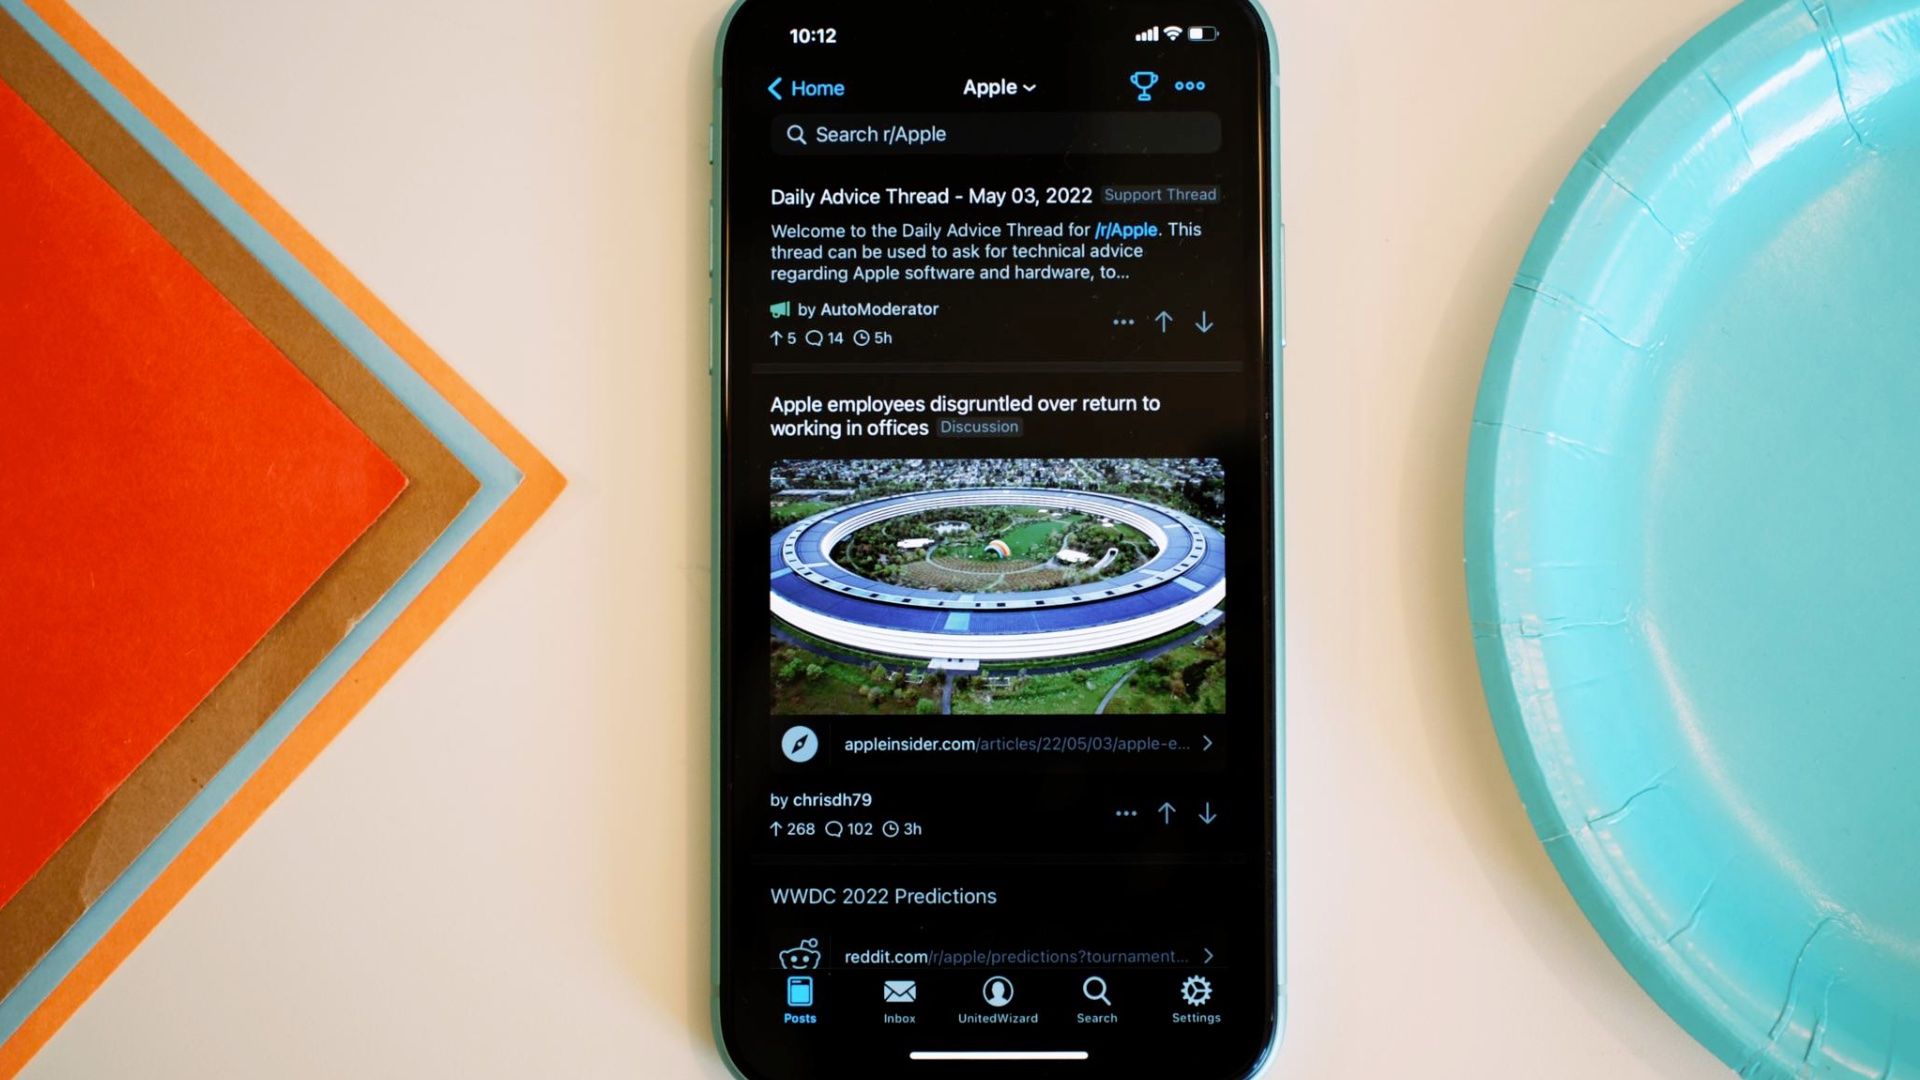This screenshot has width=1920, height=1080.
Task: Open the Support Thread label
Action: (1158, 195)
